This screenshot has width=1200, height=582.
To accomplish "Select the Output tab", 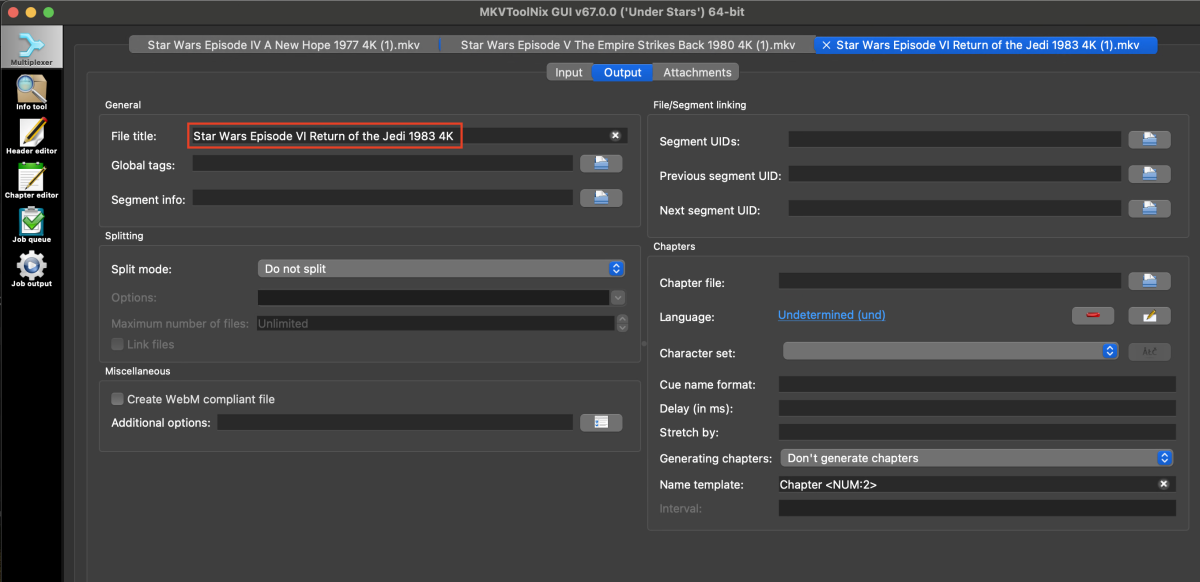I will 622,72.
